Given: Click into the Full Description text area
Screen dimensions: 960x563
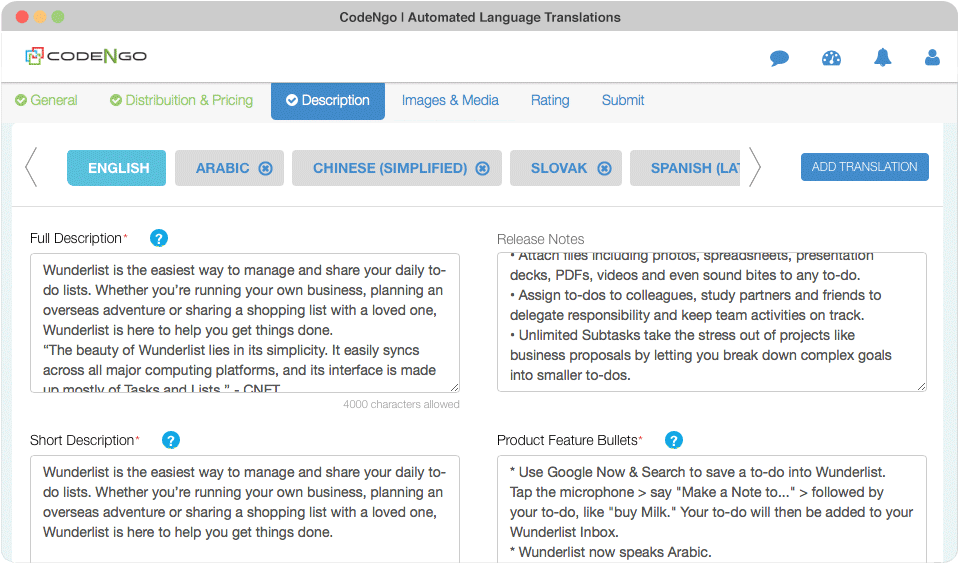Looking at the screenshot, I should [x=245, y=323].
